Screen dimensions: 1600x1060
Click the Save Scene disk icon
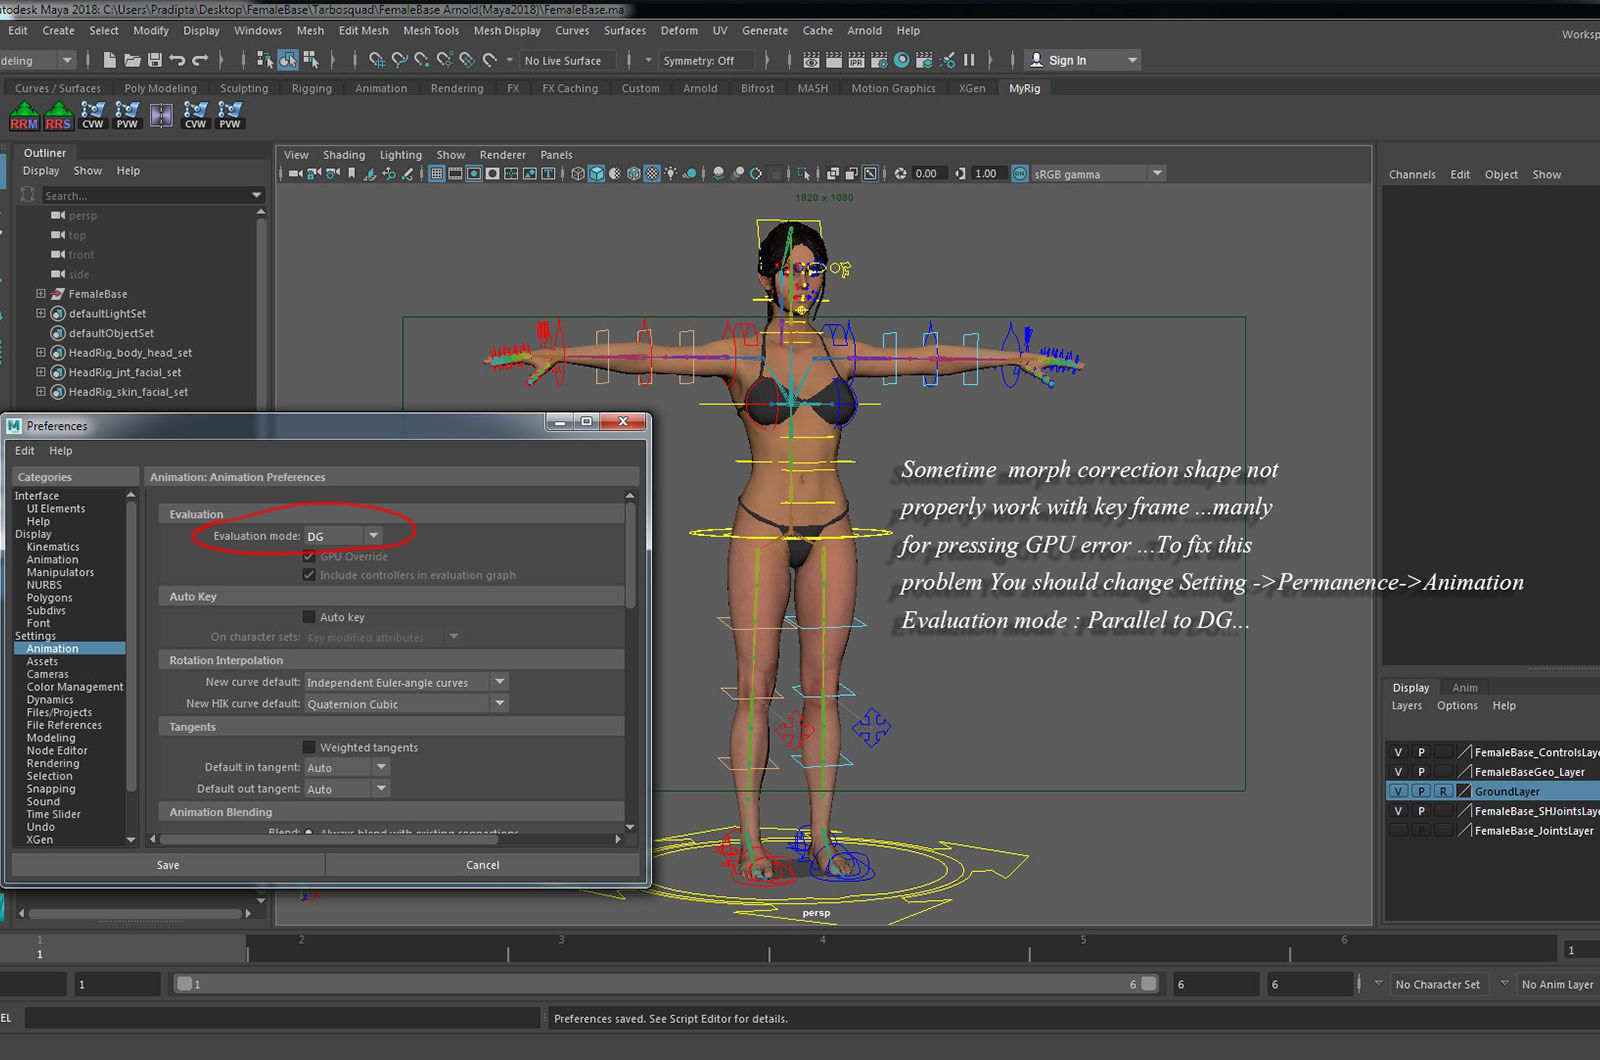[x=155, y=60]
